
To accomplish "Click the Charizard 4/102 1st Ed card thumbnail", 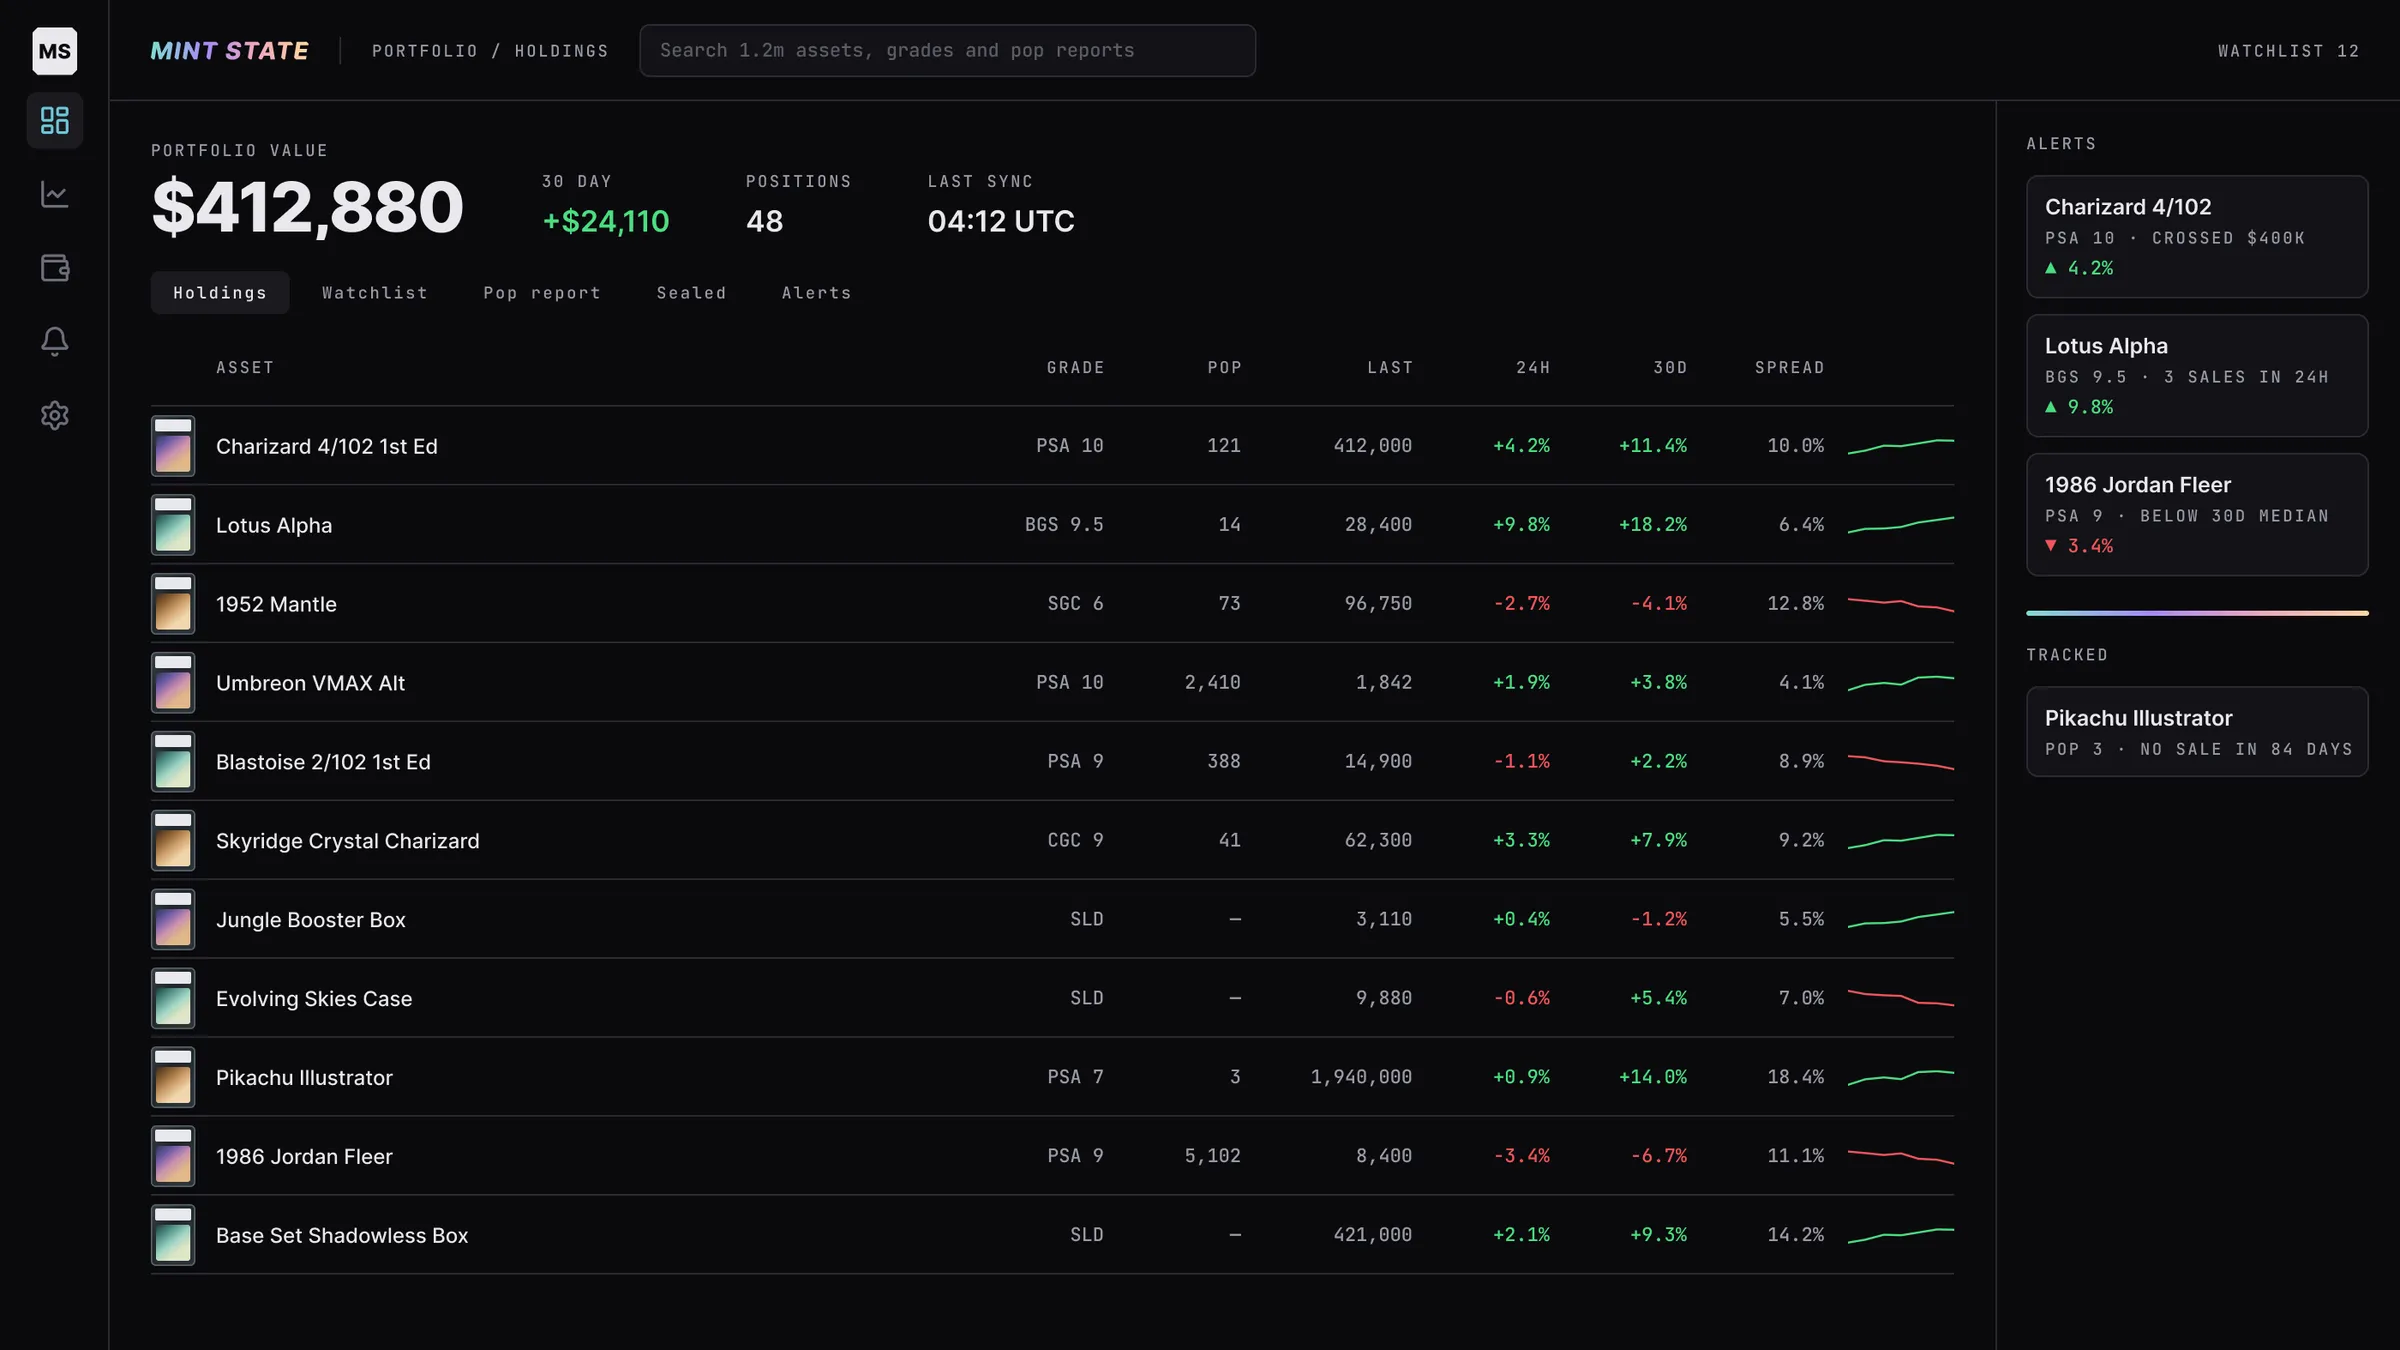I will pos(173,446).
